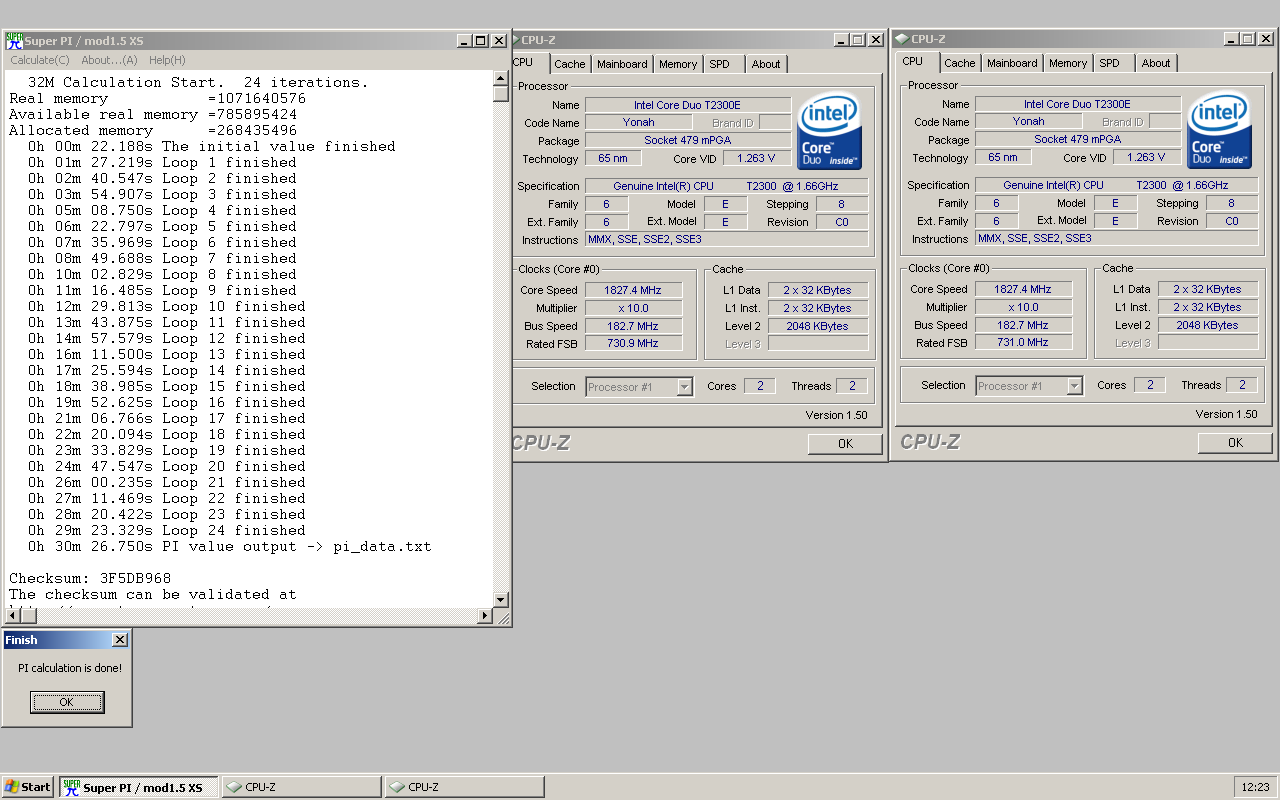
Task: Switch to Memory tab in second CPU-Z
Action: tap(1068, 63)
